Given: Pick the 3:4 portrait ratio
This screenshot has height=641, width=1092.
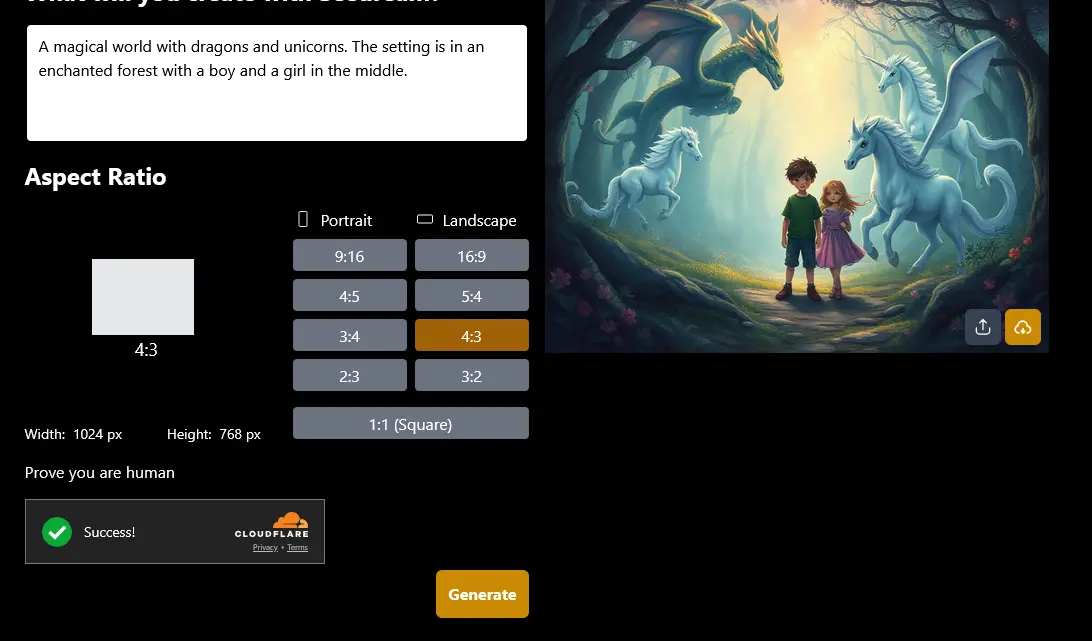Looking at the screenshot, I should click(350, 336).
